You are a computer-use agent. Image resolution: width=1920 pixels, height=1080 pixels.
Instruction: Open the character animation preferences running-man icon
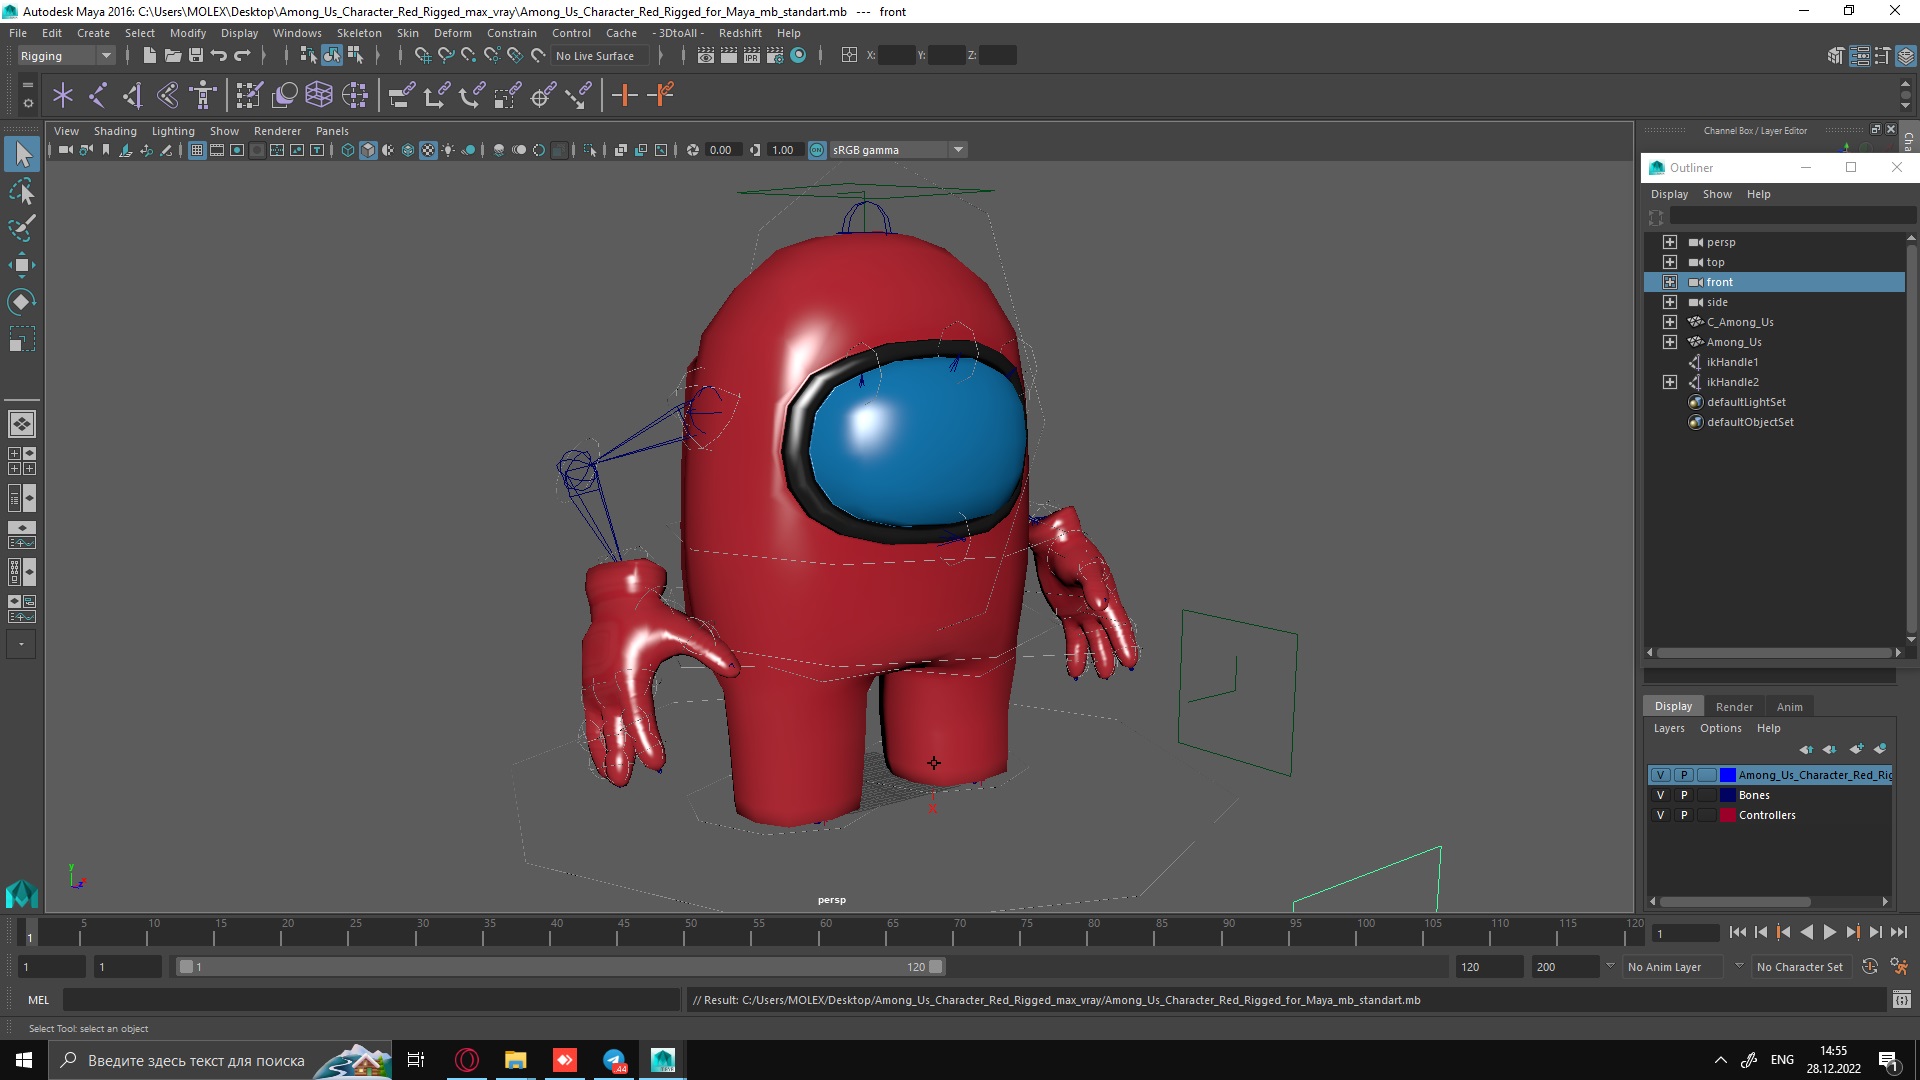[x=1899, y=967]
